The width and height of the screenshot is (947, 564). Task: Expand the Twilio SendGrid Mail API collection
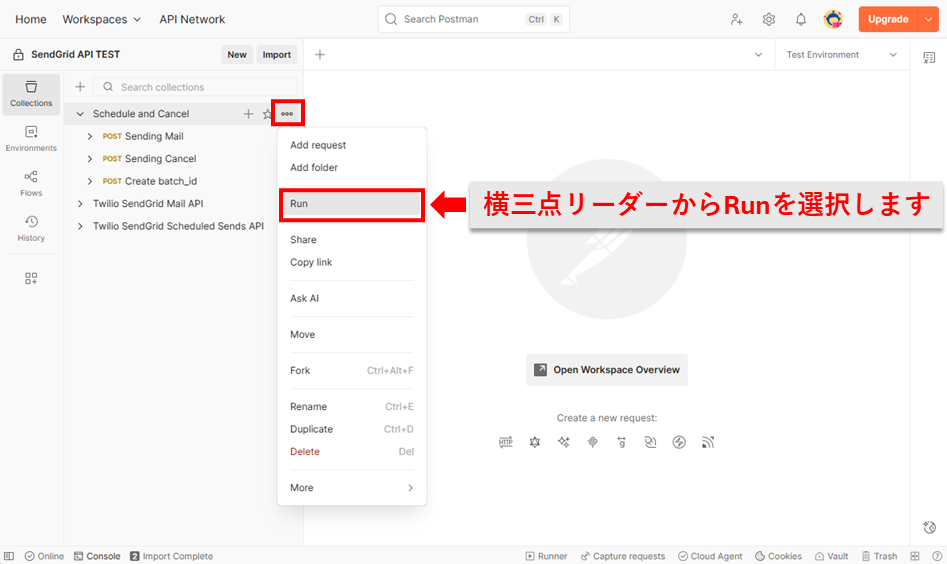(80, 204)
